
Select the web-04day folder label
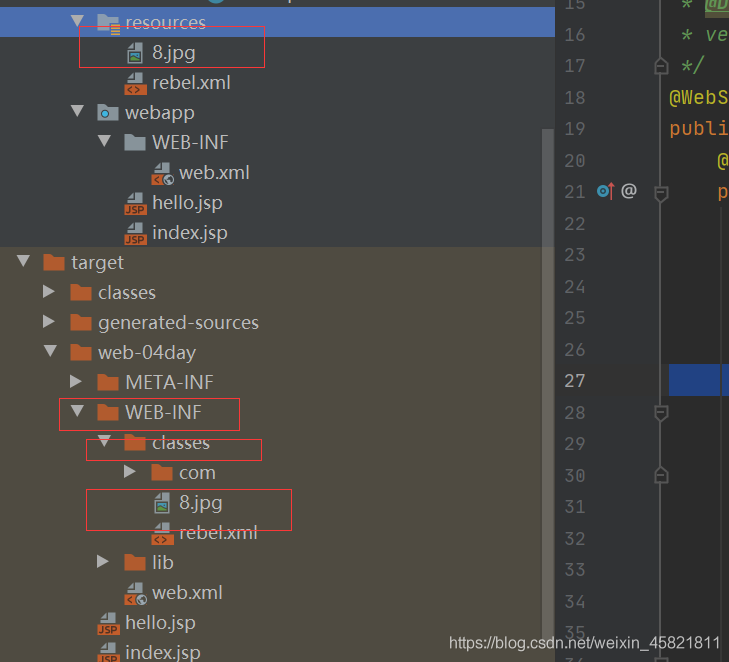pyautogui.click(x=147, y=352)
